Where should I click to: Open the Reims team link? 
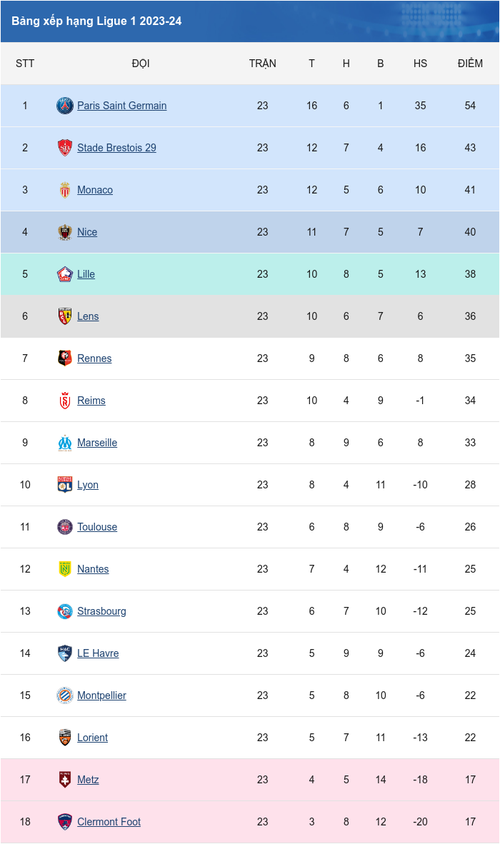[91, 400]
